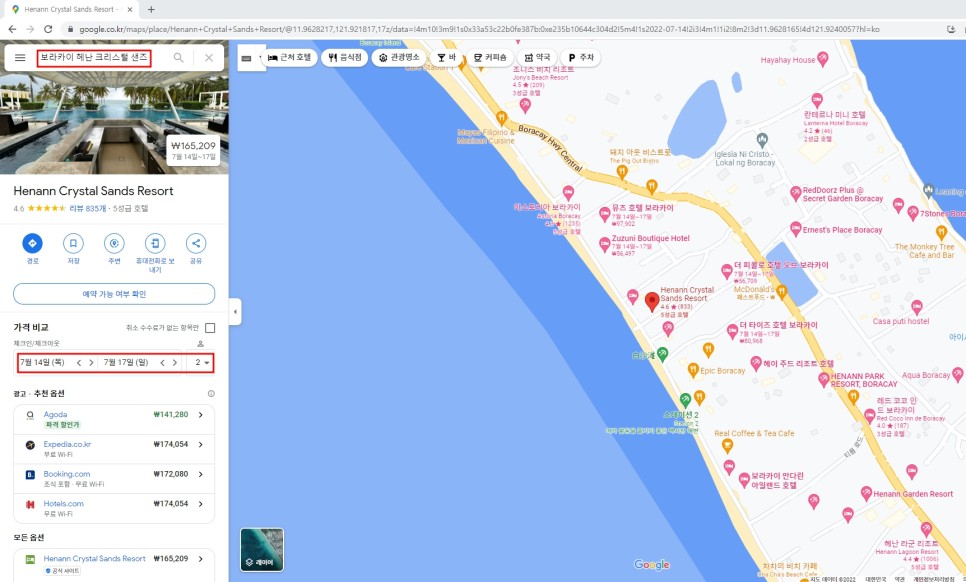
Task: Open the 7월 17일 check-out date picker
Action: coord(126,363)
